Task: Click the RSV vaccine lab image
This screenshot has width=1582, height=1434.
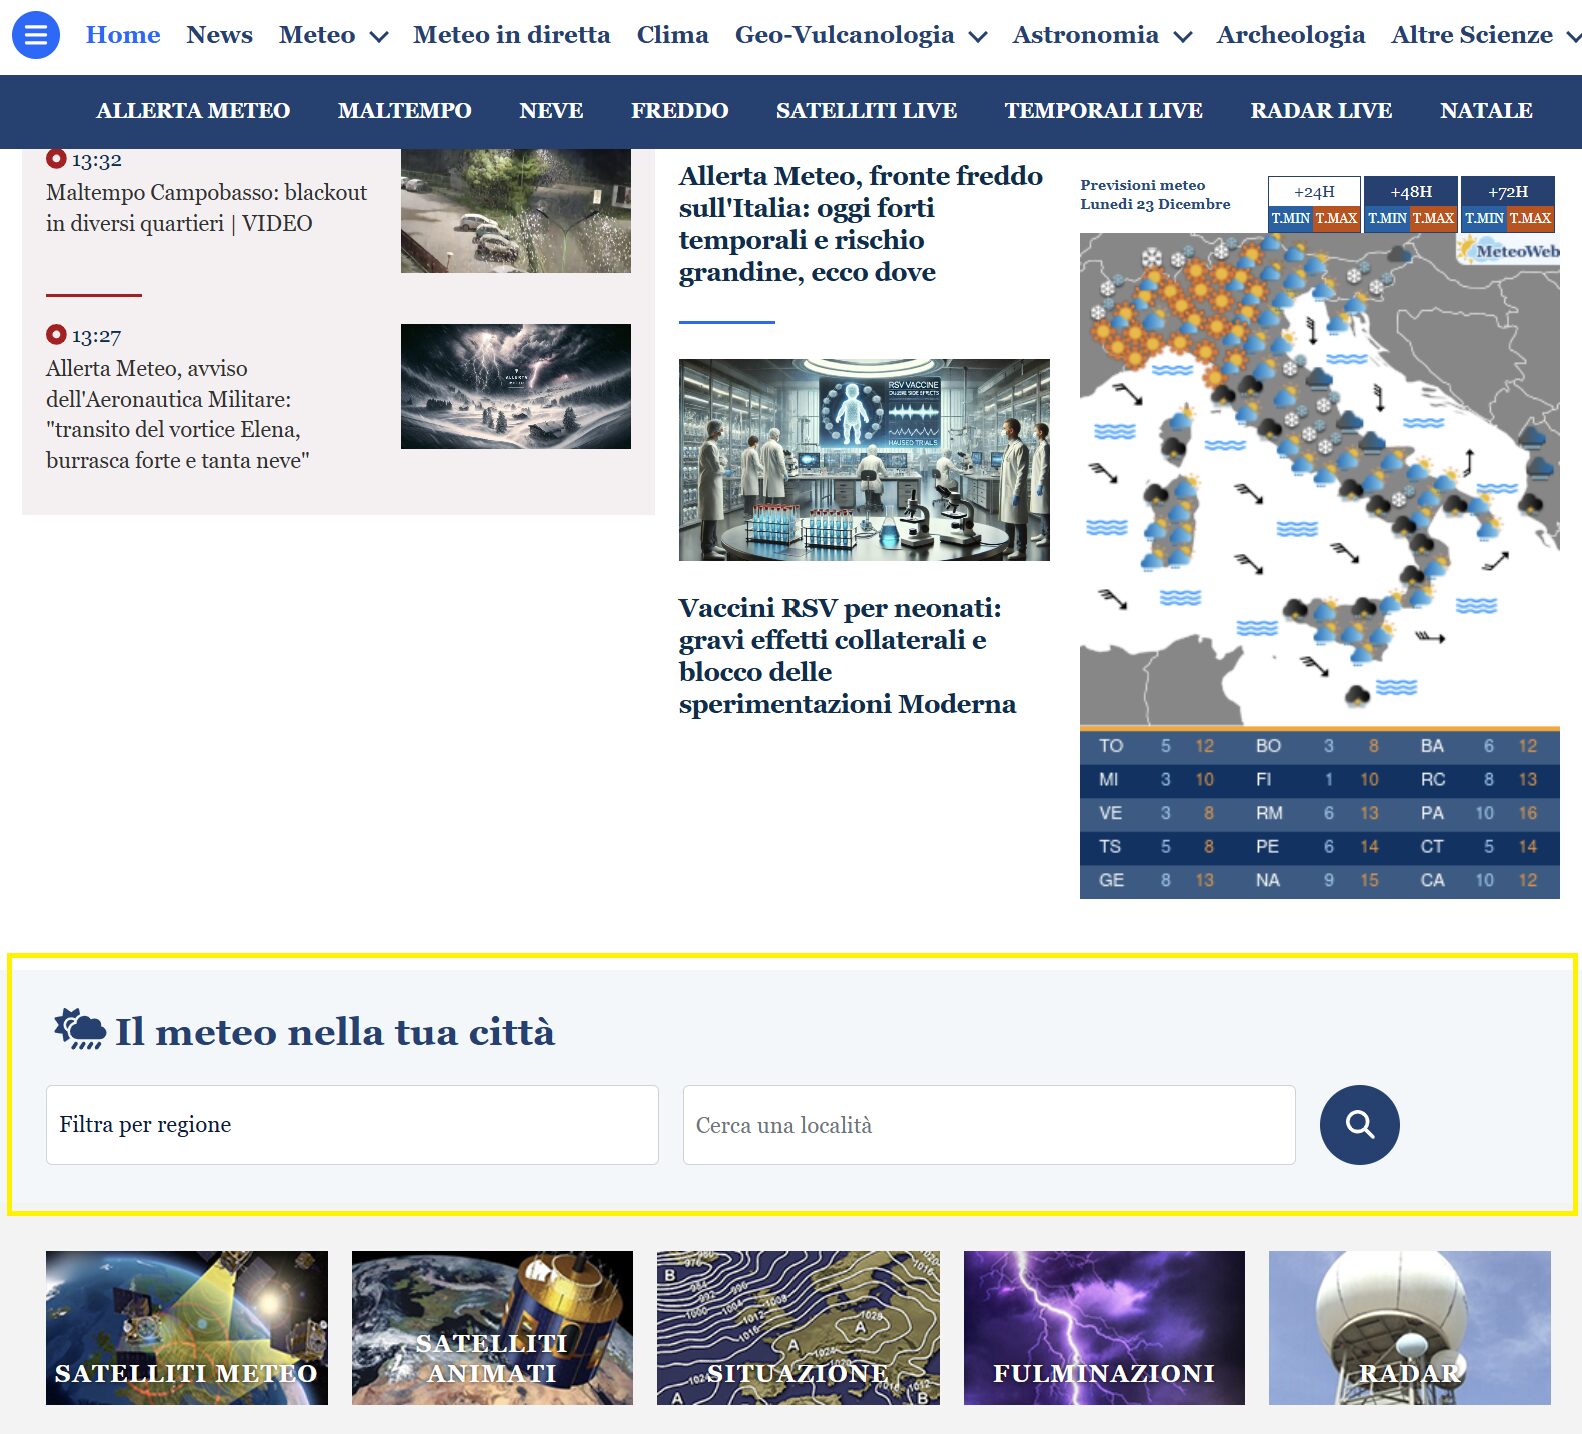Action: click(864, 460)
